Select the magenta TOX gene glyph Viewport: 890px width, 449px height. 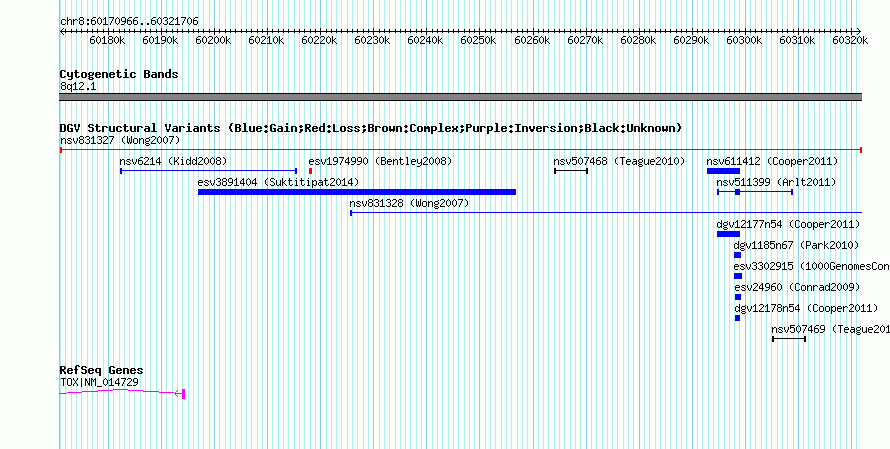click(x=122, y=393)
